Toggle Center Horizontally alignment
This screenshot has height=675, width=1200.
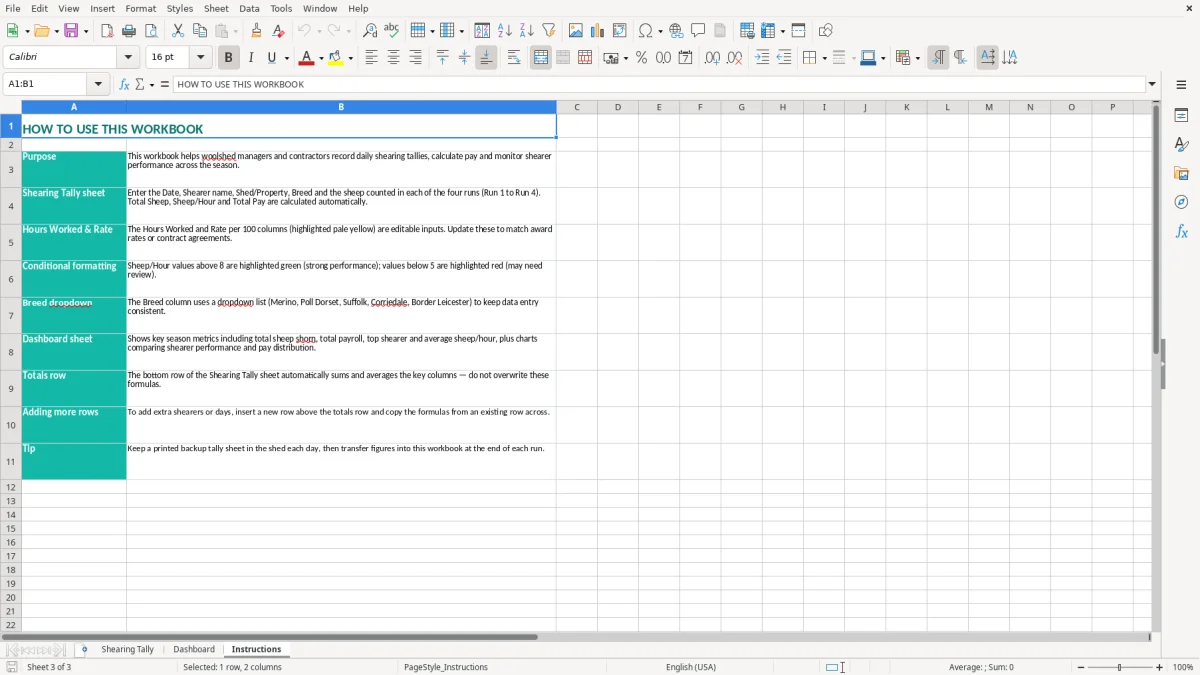[x=393, y=58]
